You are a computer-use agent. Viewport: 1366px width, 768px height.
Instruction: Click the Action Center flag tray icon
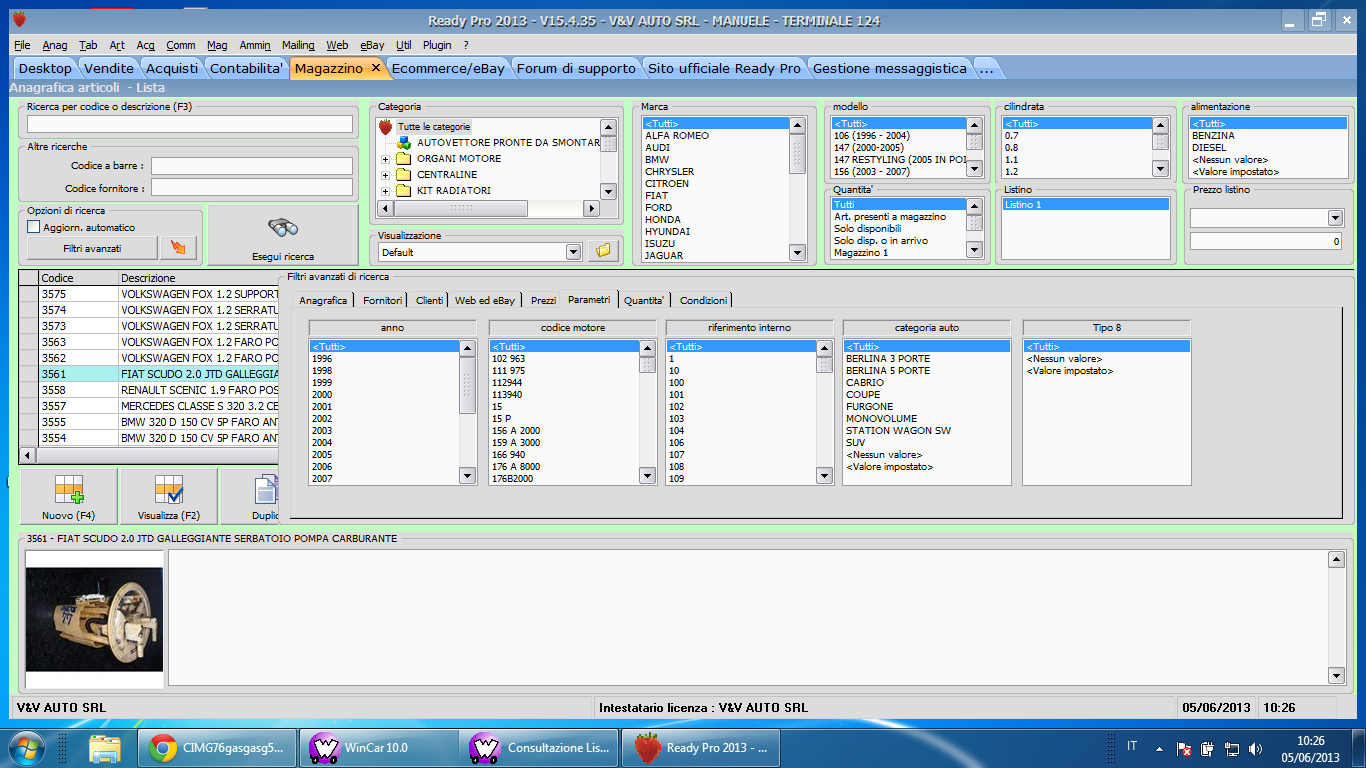[x=1183, y=748]
